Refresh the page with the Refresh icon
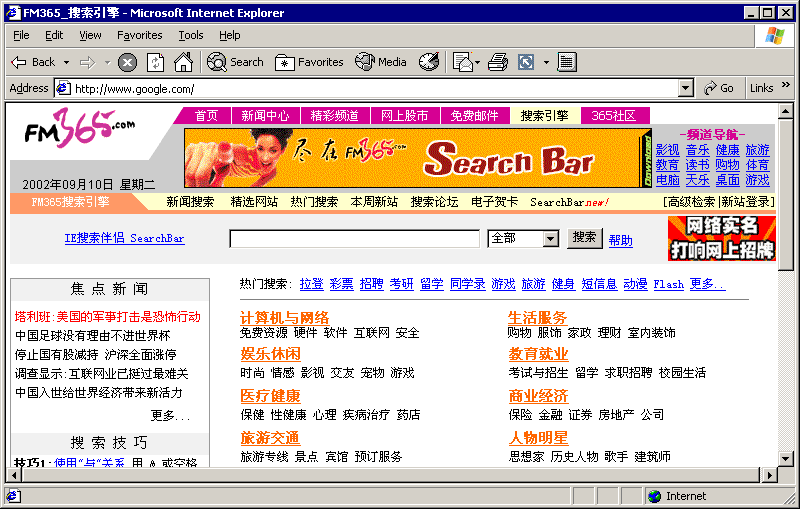 point(155,63)
